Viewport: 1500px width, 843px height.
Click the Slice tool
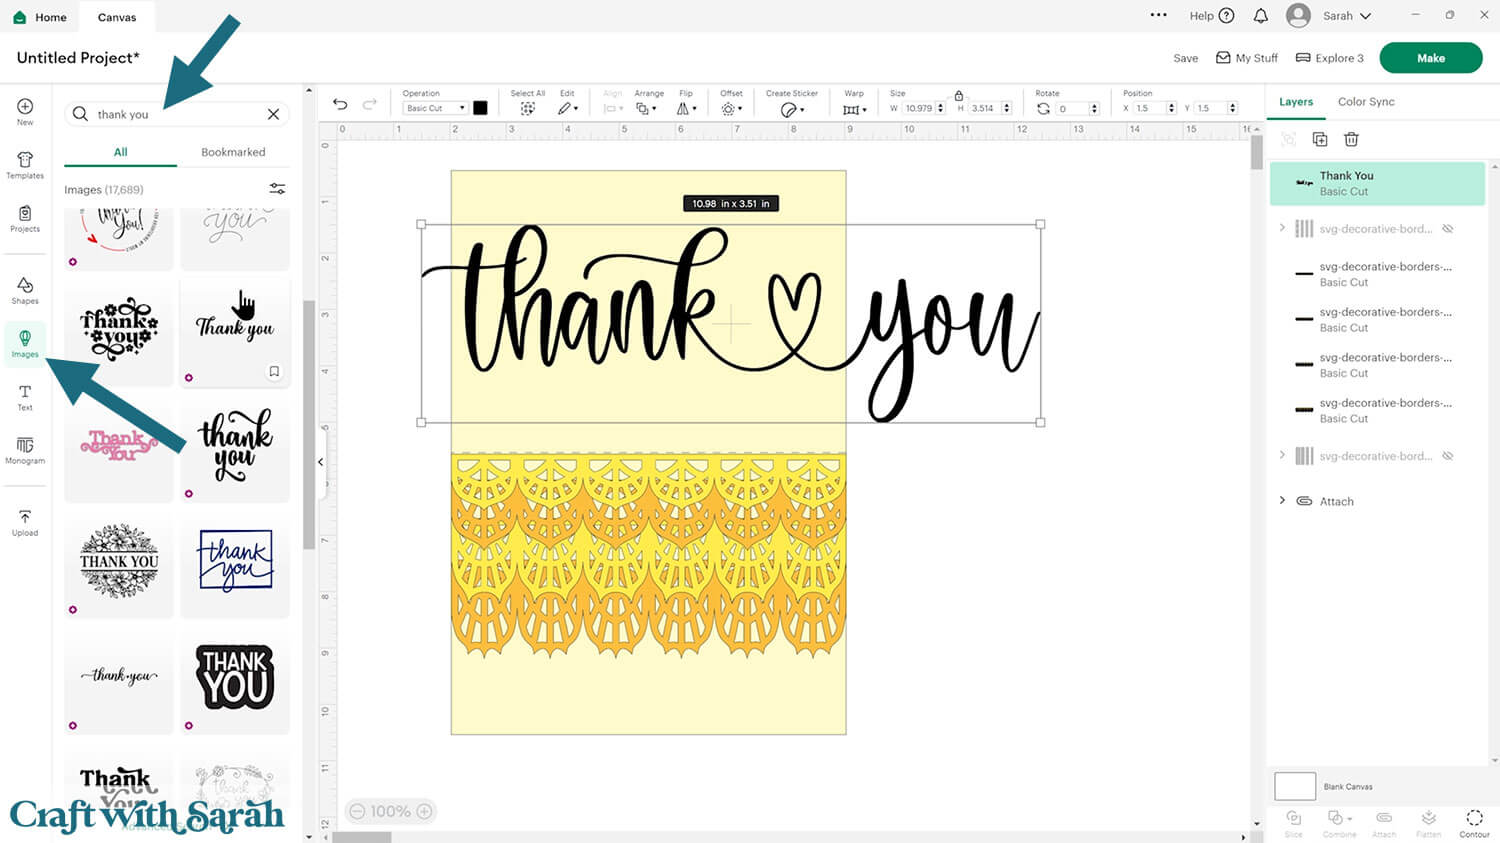[x=1293, y=823]
